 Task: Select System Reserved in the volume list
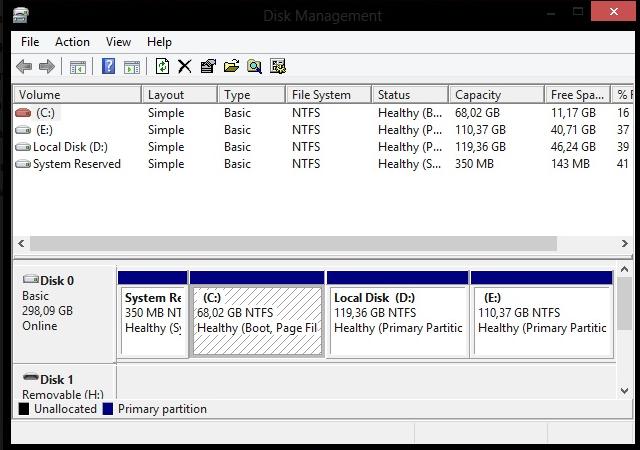pyautogui.click(x=77, y=164)
